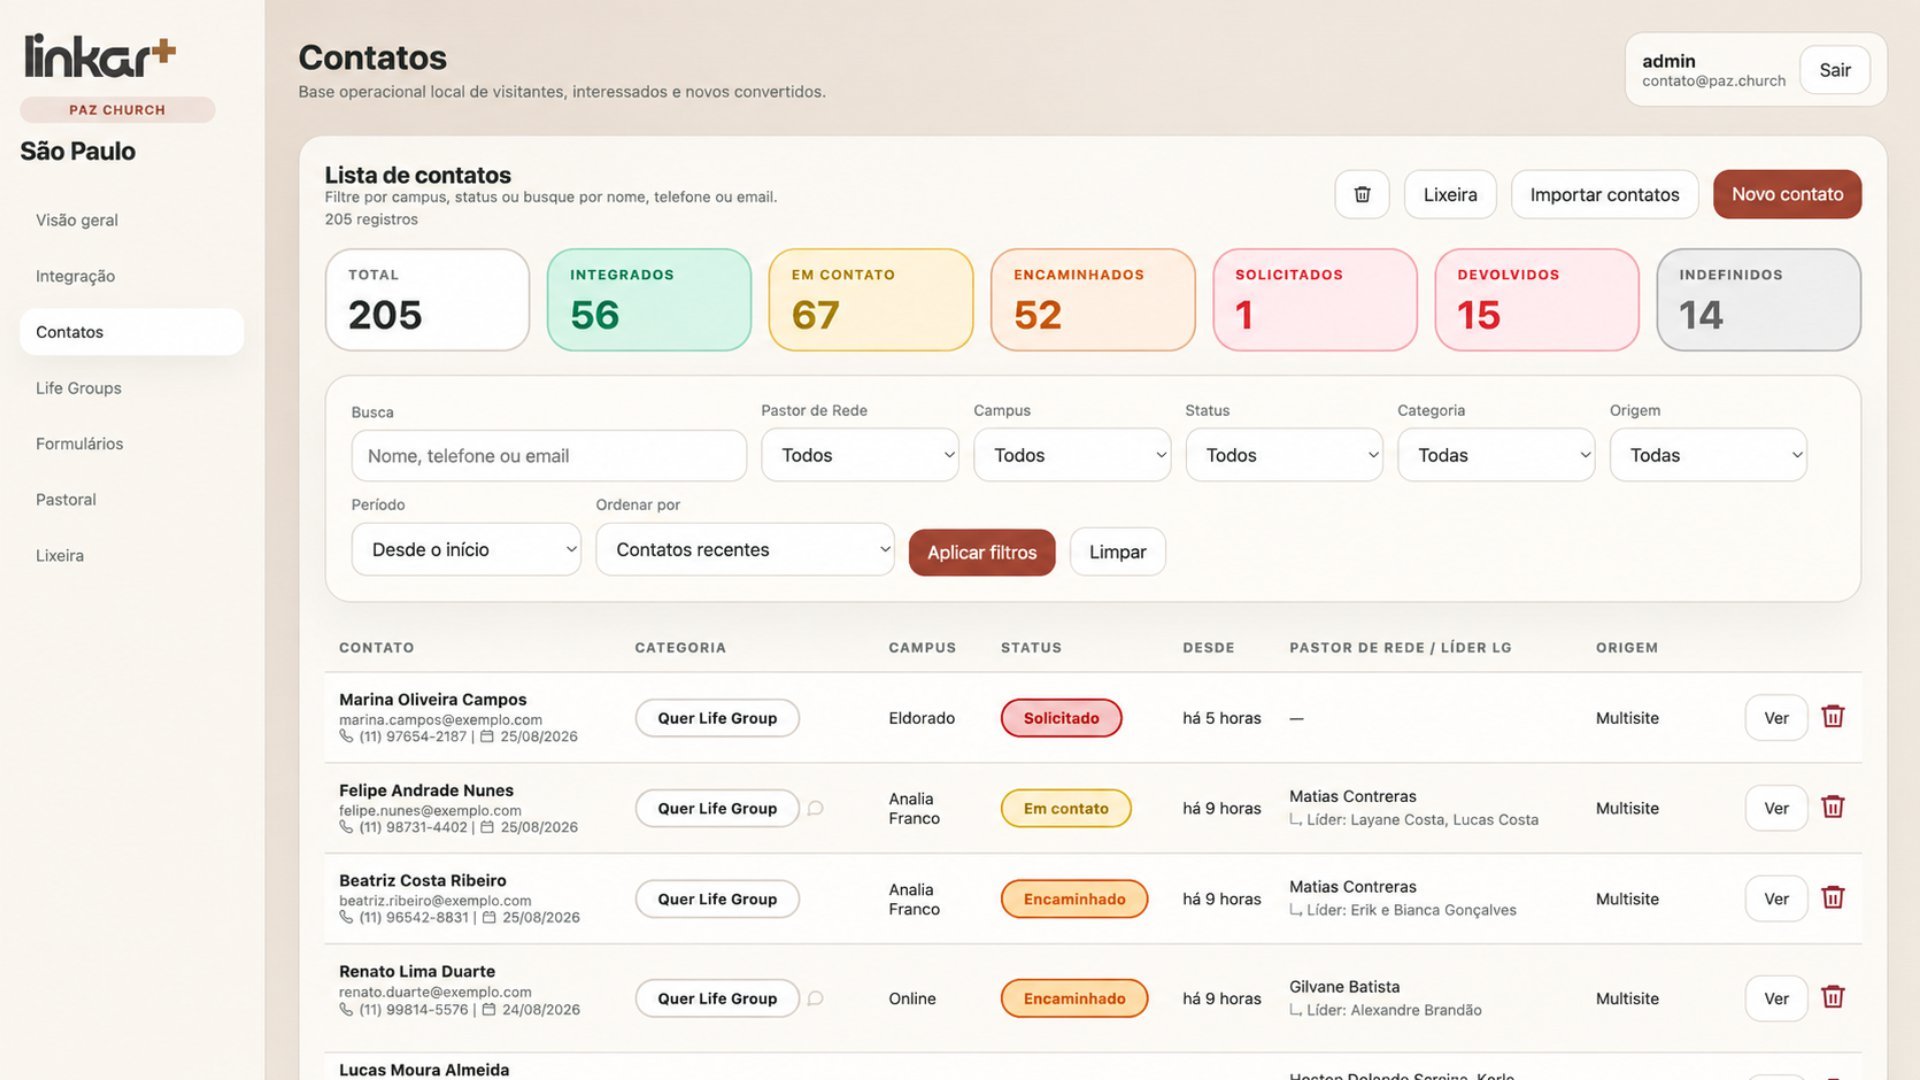Click the Busca search input field
Viewport: 1920px width, 1080px height.
pos(549,456)
